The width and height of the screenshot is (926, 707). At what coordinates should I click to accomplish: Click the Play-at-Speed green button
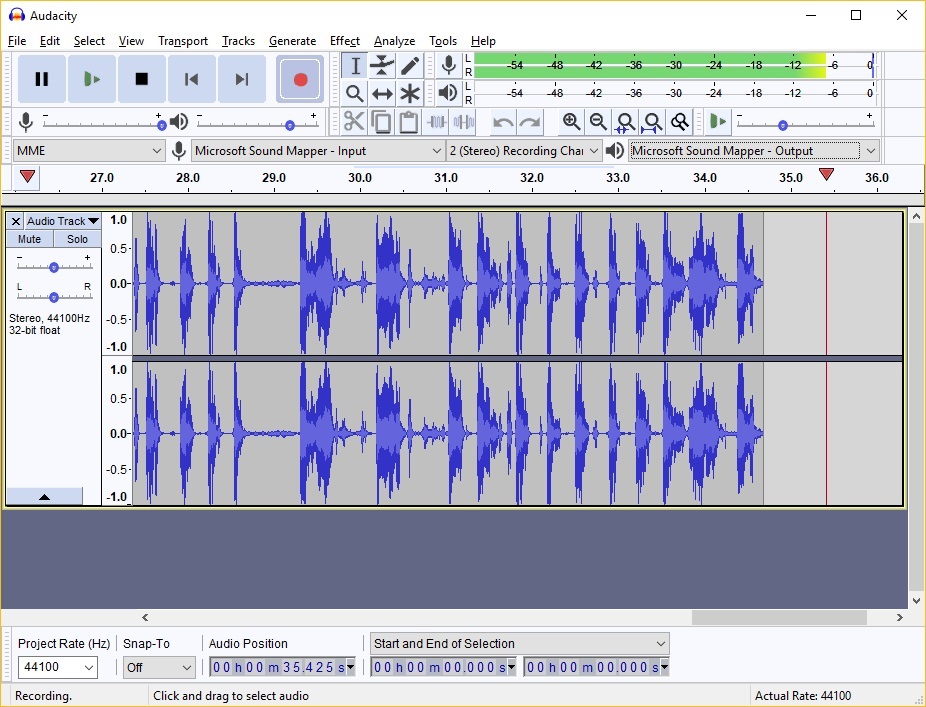[718, 122]
